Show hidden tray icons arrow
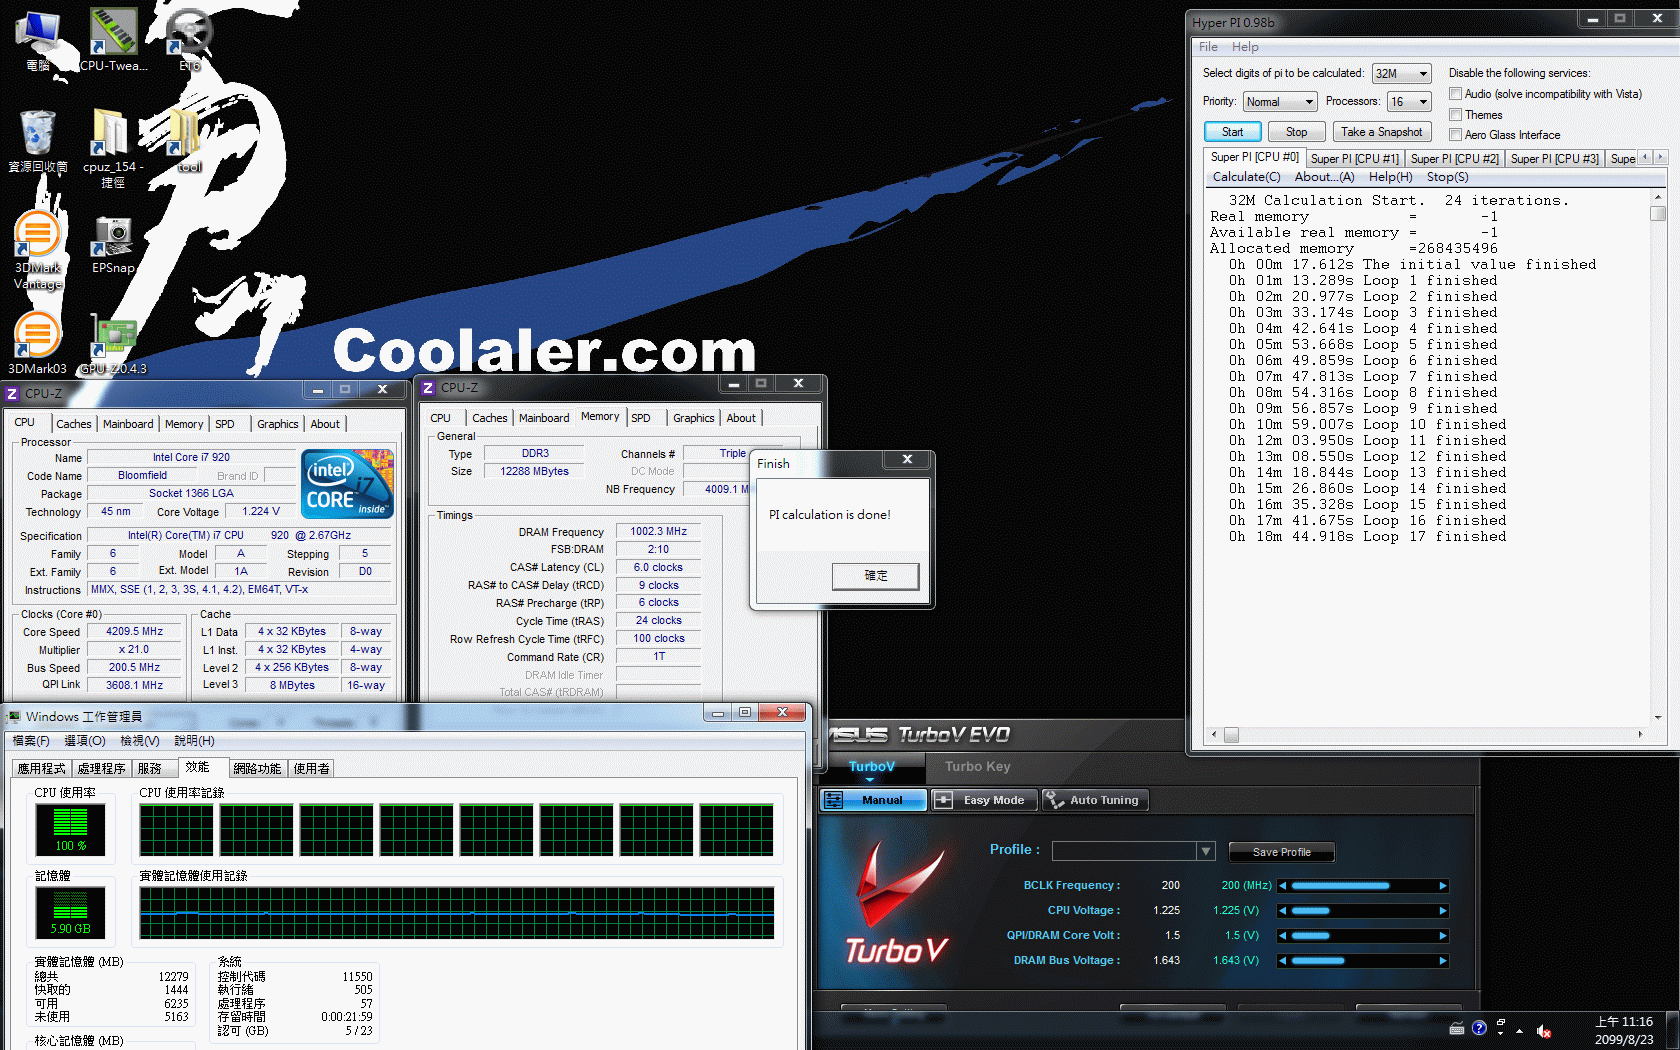Image resolution: width=1680 pixels, height=1050 pixels. [x=1519, y=1030]
